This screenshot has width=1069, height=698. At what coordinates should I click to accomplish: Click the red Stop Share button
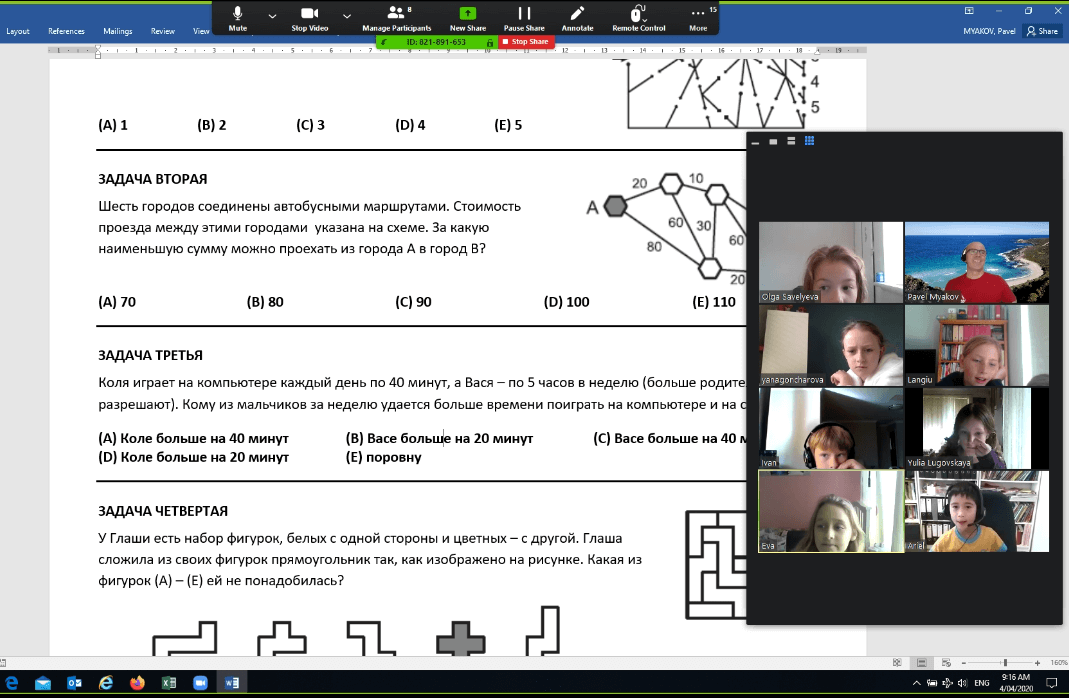526,42
